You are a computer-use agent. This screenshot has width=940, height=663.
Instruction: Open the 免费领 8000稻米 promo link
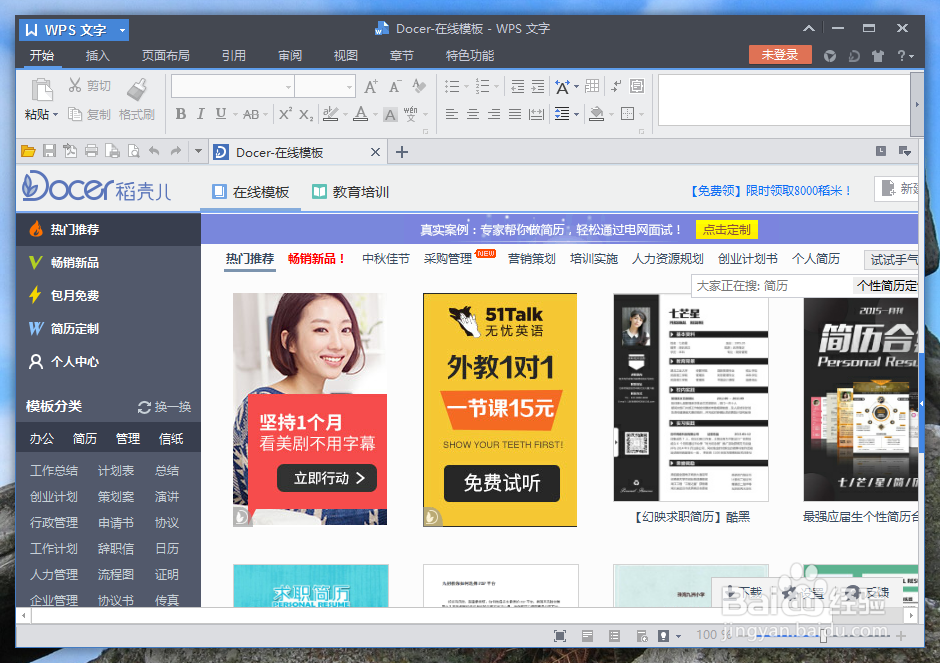[770, 191]
